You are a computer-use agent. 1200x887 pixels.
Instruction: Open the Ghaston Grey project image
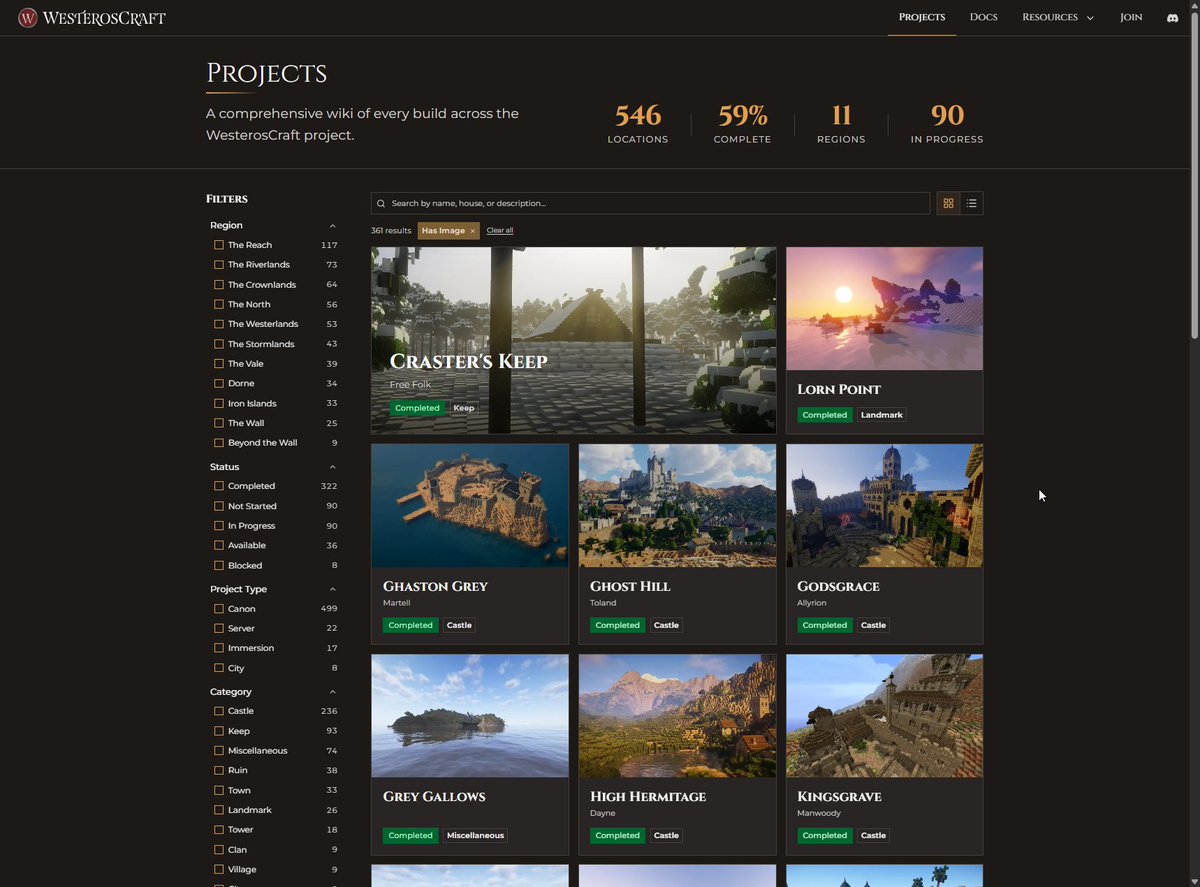point(470,505)
